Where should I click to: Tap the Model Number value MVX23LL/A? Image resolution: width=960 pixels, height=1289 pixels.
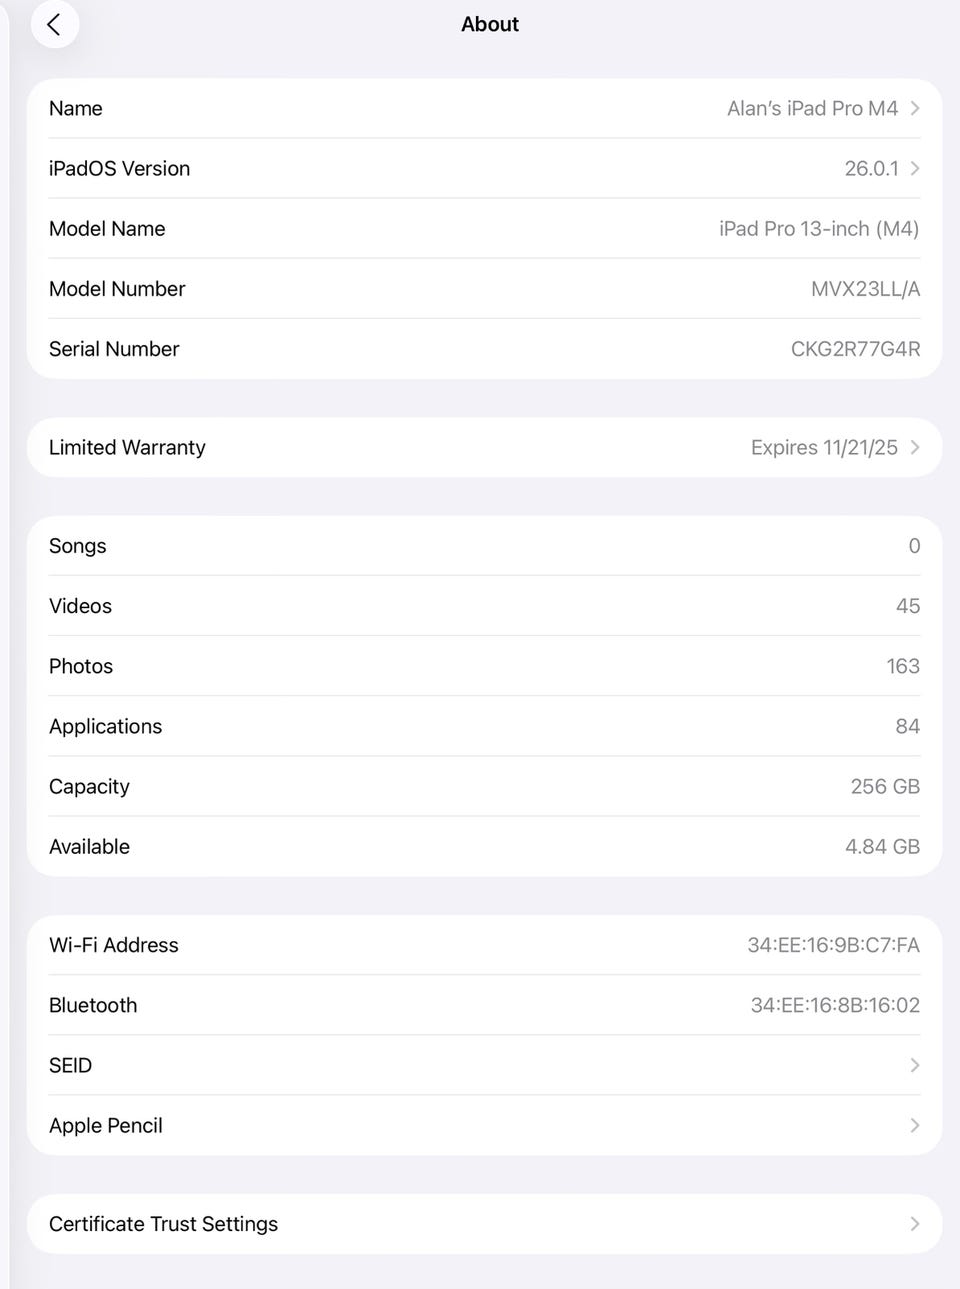[x=865, y=289]
